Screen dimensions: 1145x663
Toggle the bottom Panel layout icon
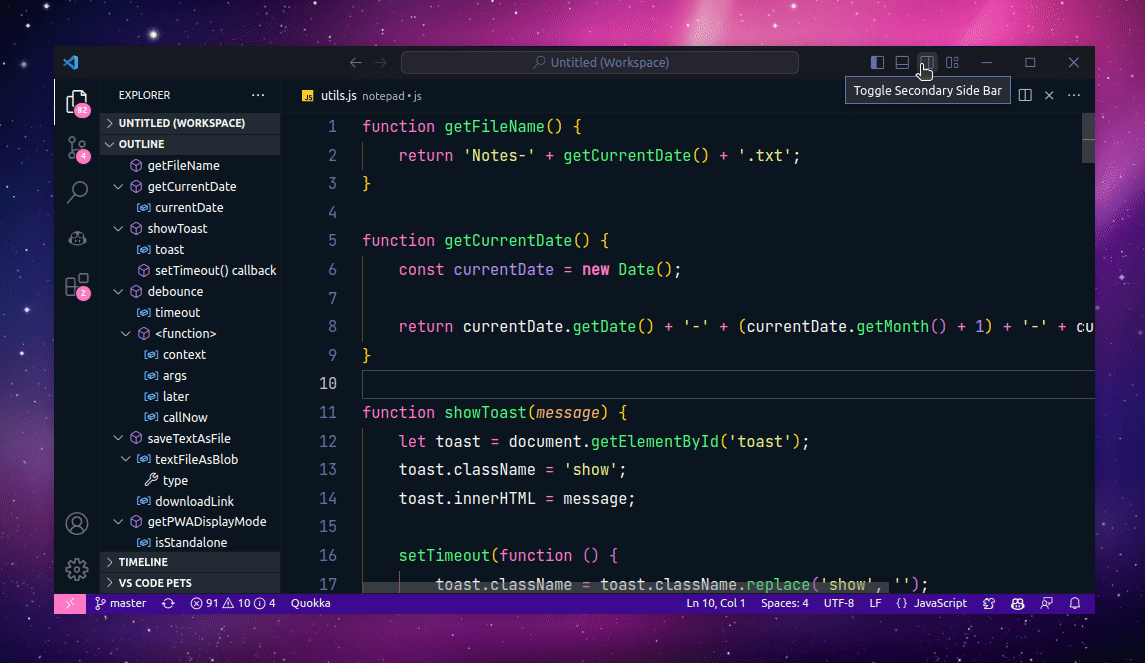903,63
